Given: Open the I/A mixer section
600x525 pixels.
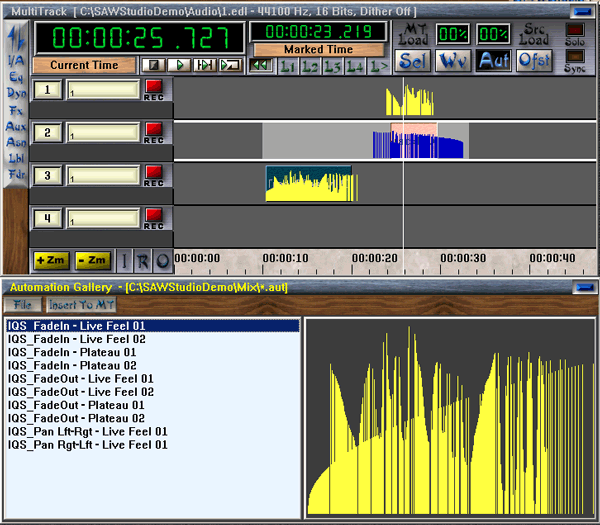Looking at the screenshot, I should point(16,60).
